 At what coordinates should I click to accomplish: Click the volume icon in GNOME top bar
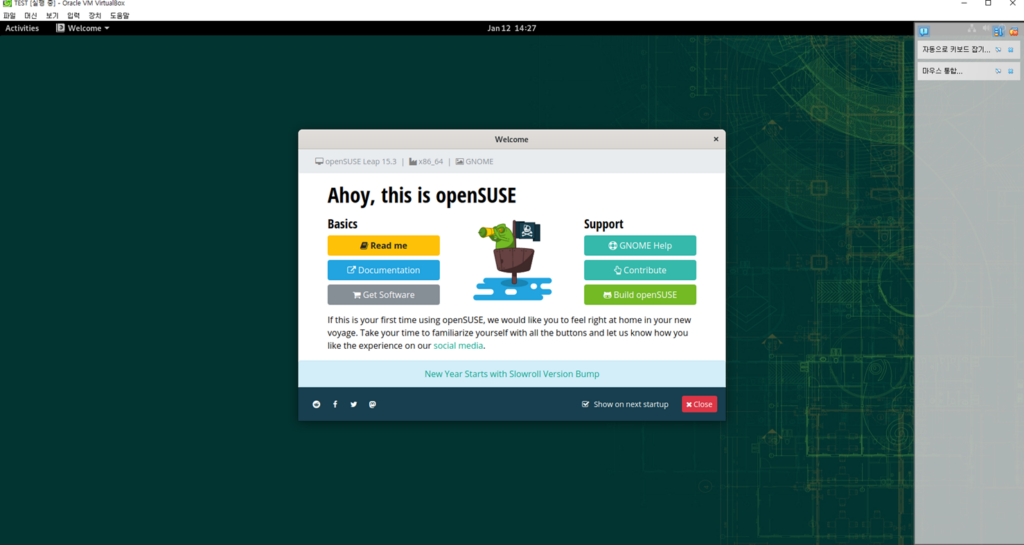[x=986, y=28]
